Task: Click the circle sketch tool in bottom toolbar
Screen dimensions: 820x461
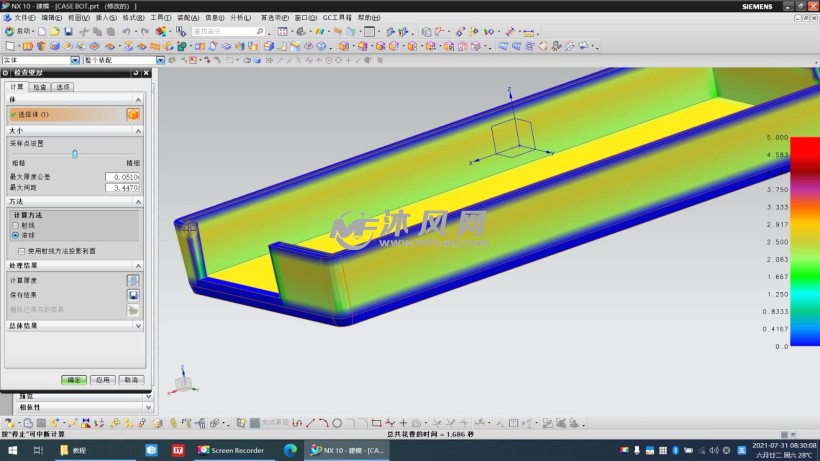Action: [x=337, y=423]
